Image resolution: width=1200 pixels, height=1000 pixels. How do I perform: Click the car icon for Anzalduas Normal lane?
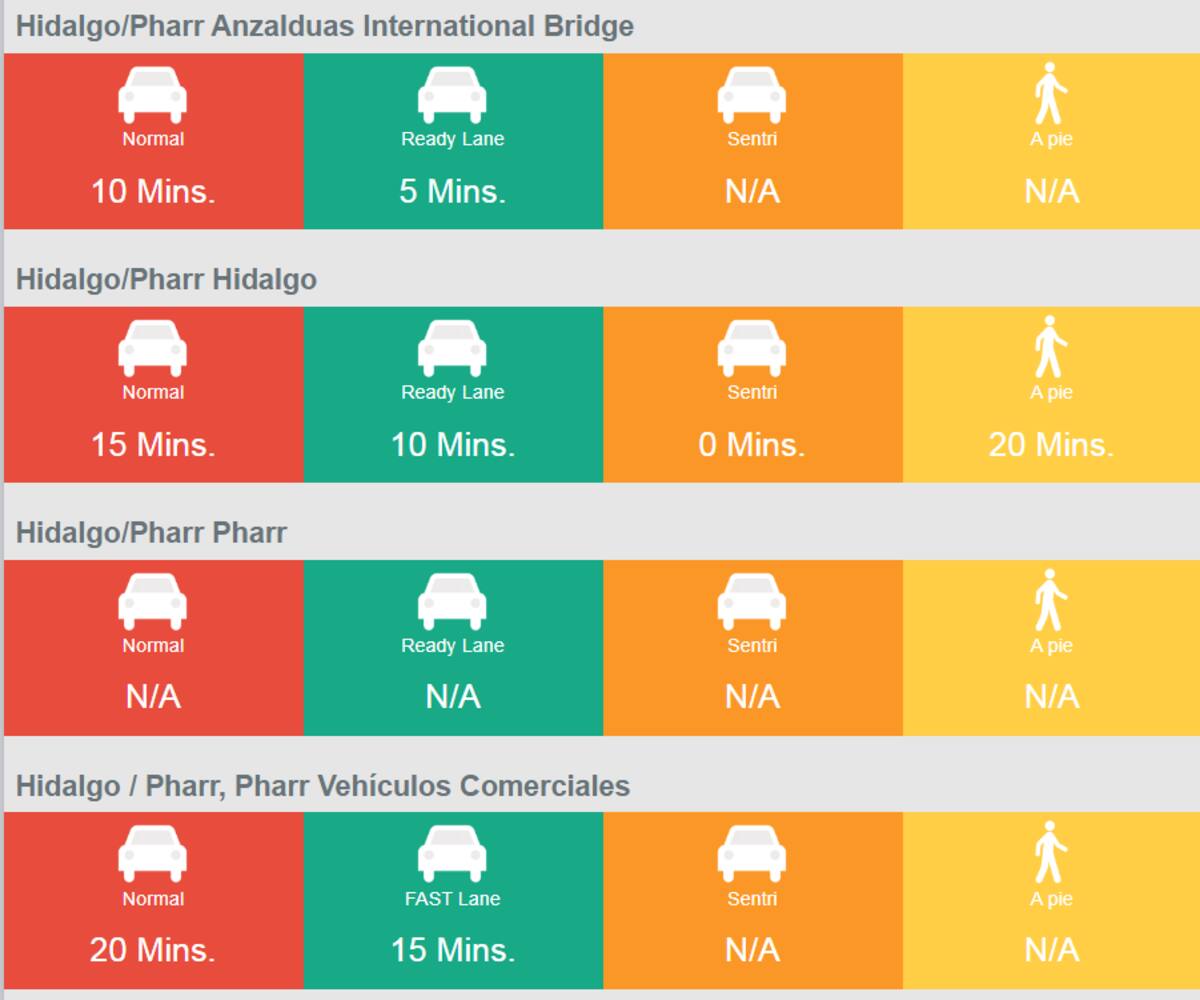pos(153,95)
